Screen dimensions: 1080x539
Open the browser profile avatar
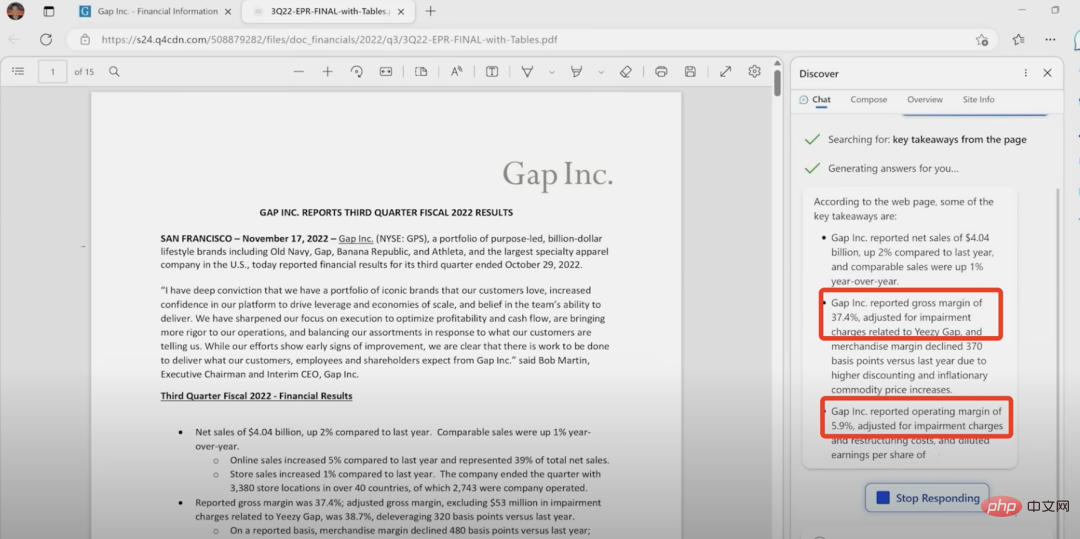(x=15, y=11)
